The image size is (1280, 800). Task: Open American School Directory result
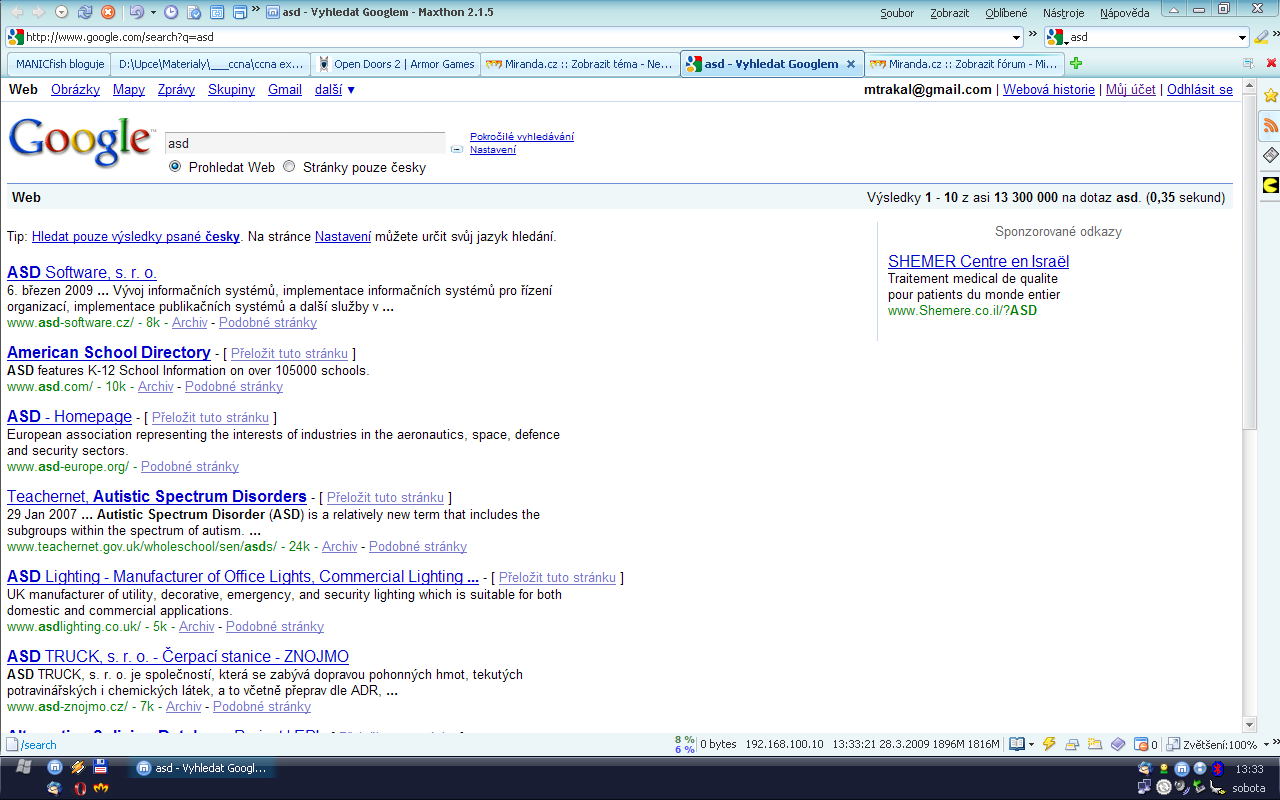(109, 352)
